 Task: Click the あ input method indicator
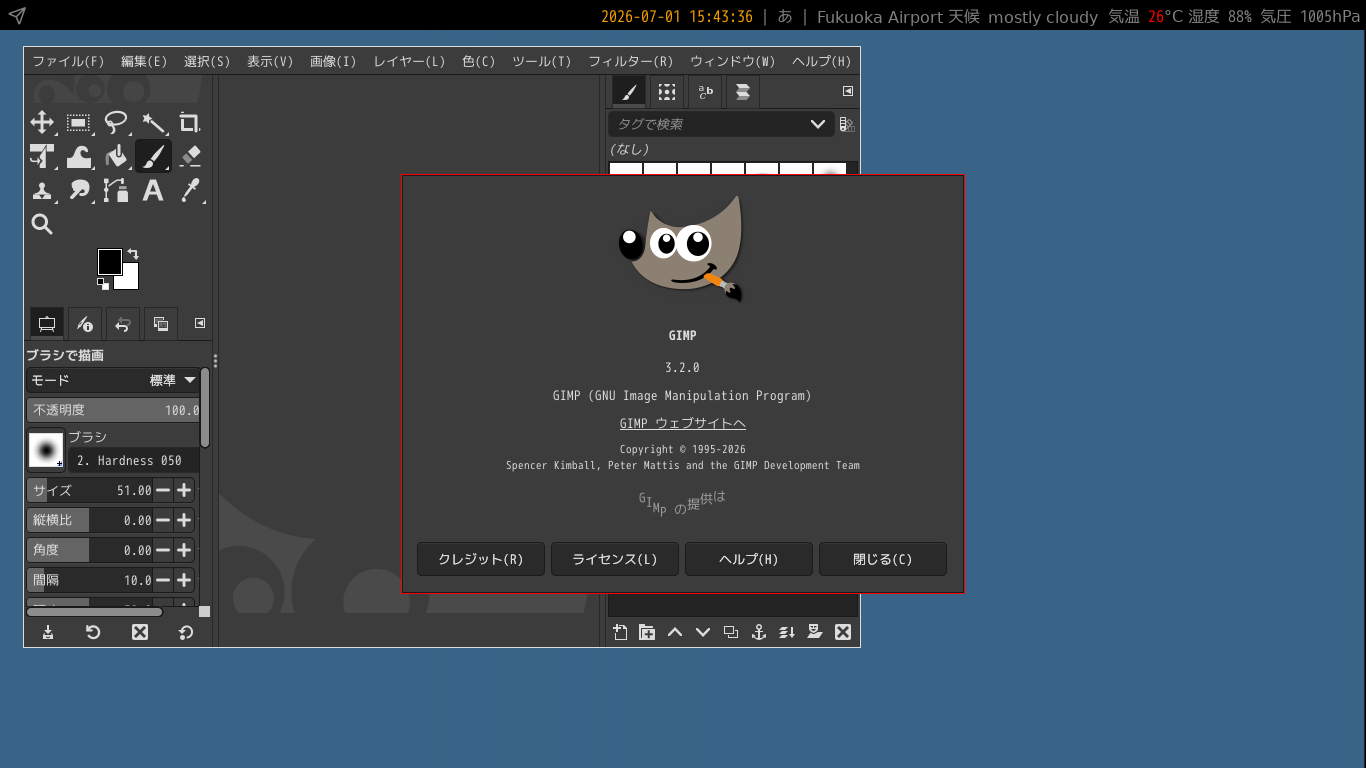point(785,16)
